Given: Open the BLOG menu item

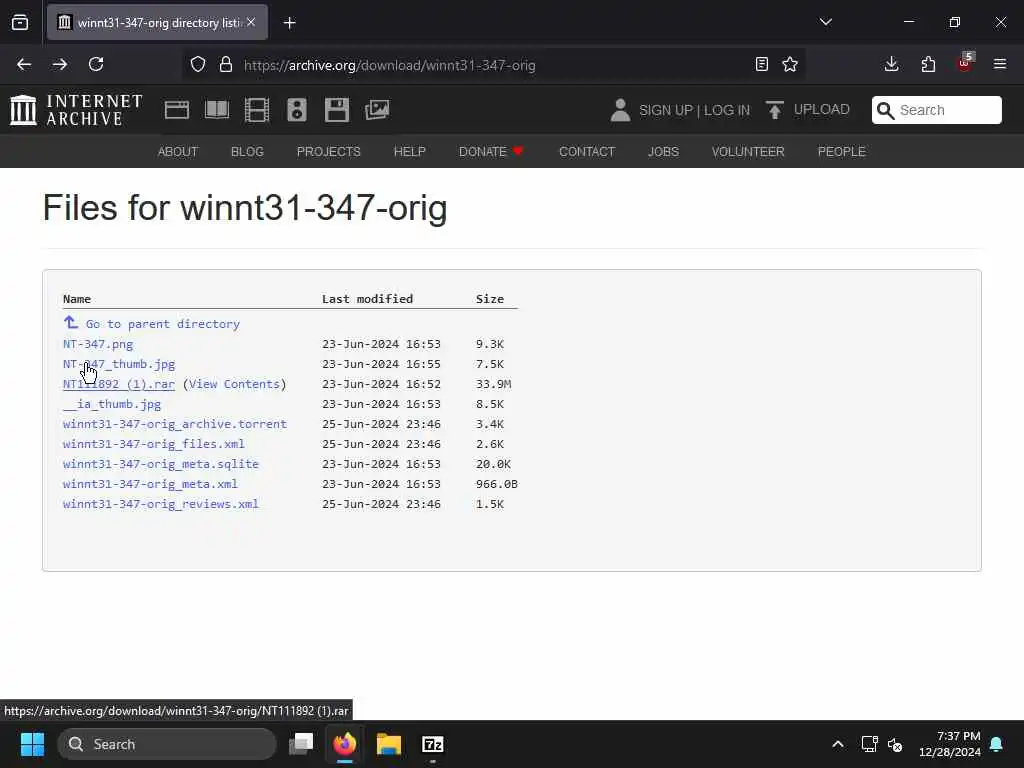Looking at the screenshot, I should (x=248, y=152).
